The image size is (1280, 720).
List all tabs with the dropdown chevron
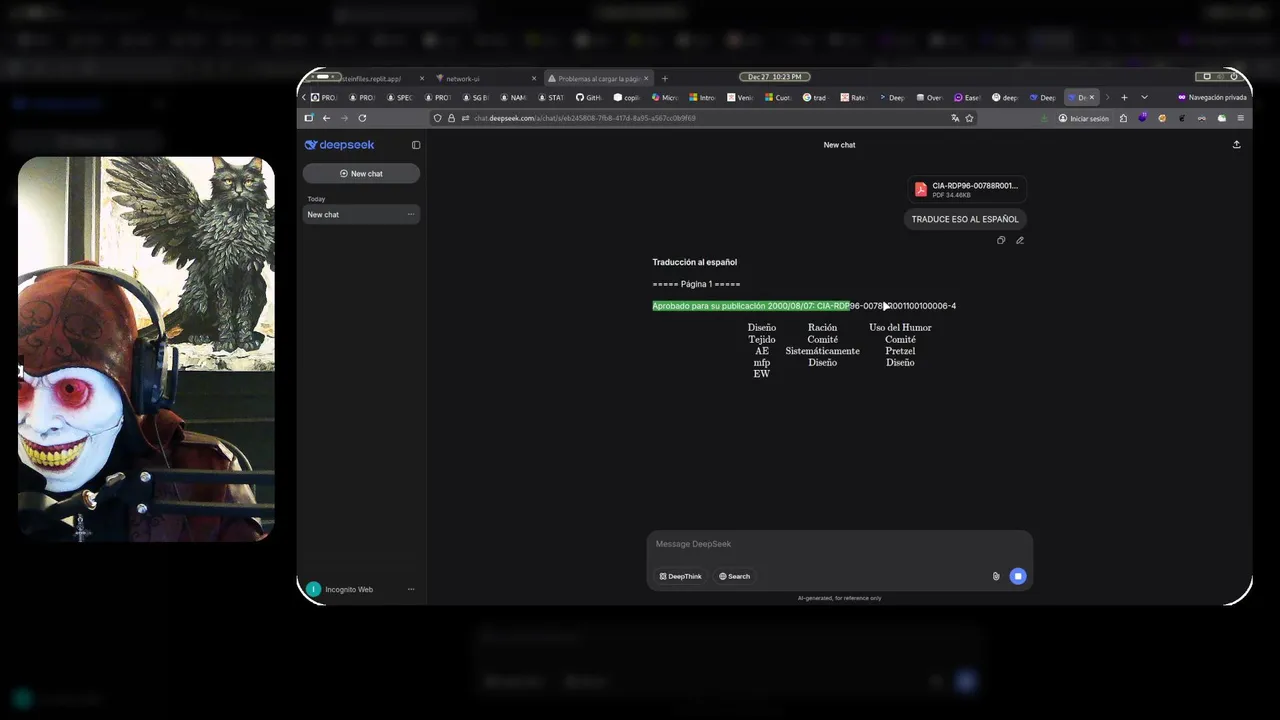pos(1144,98)
